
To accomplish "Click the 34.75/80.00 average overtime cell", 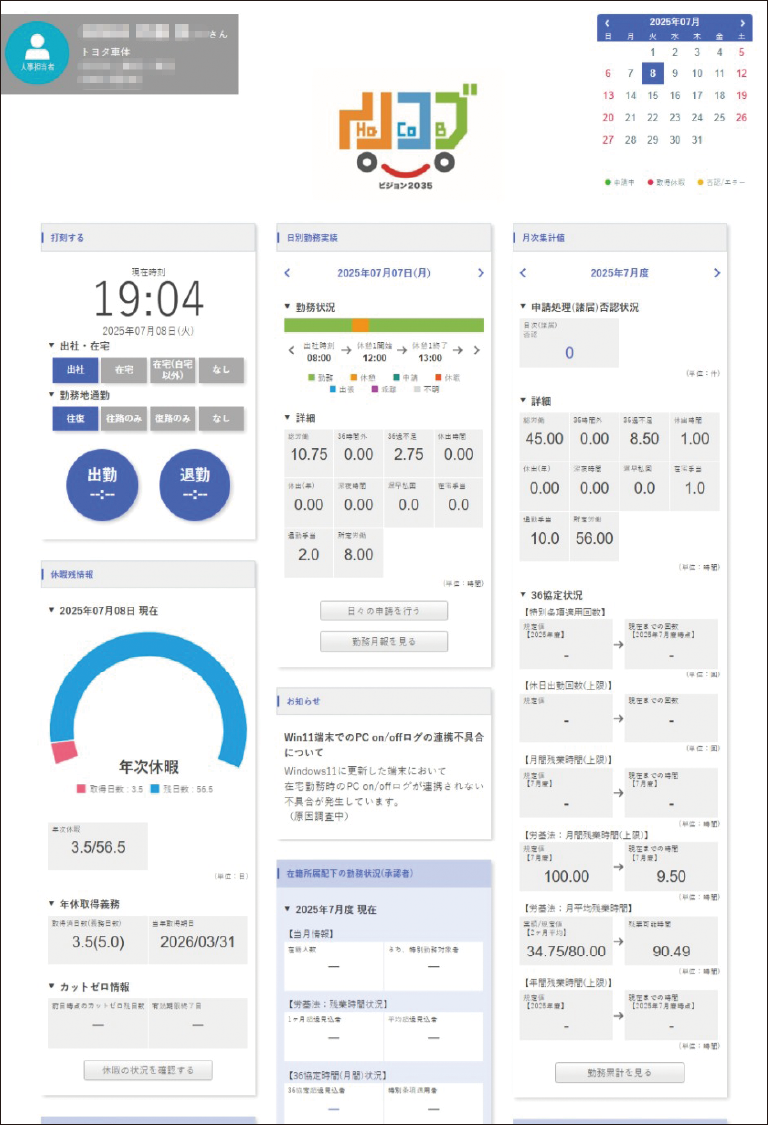I will tap(566, 941).
